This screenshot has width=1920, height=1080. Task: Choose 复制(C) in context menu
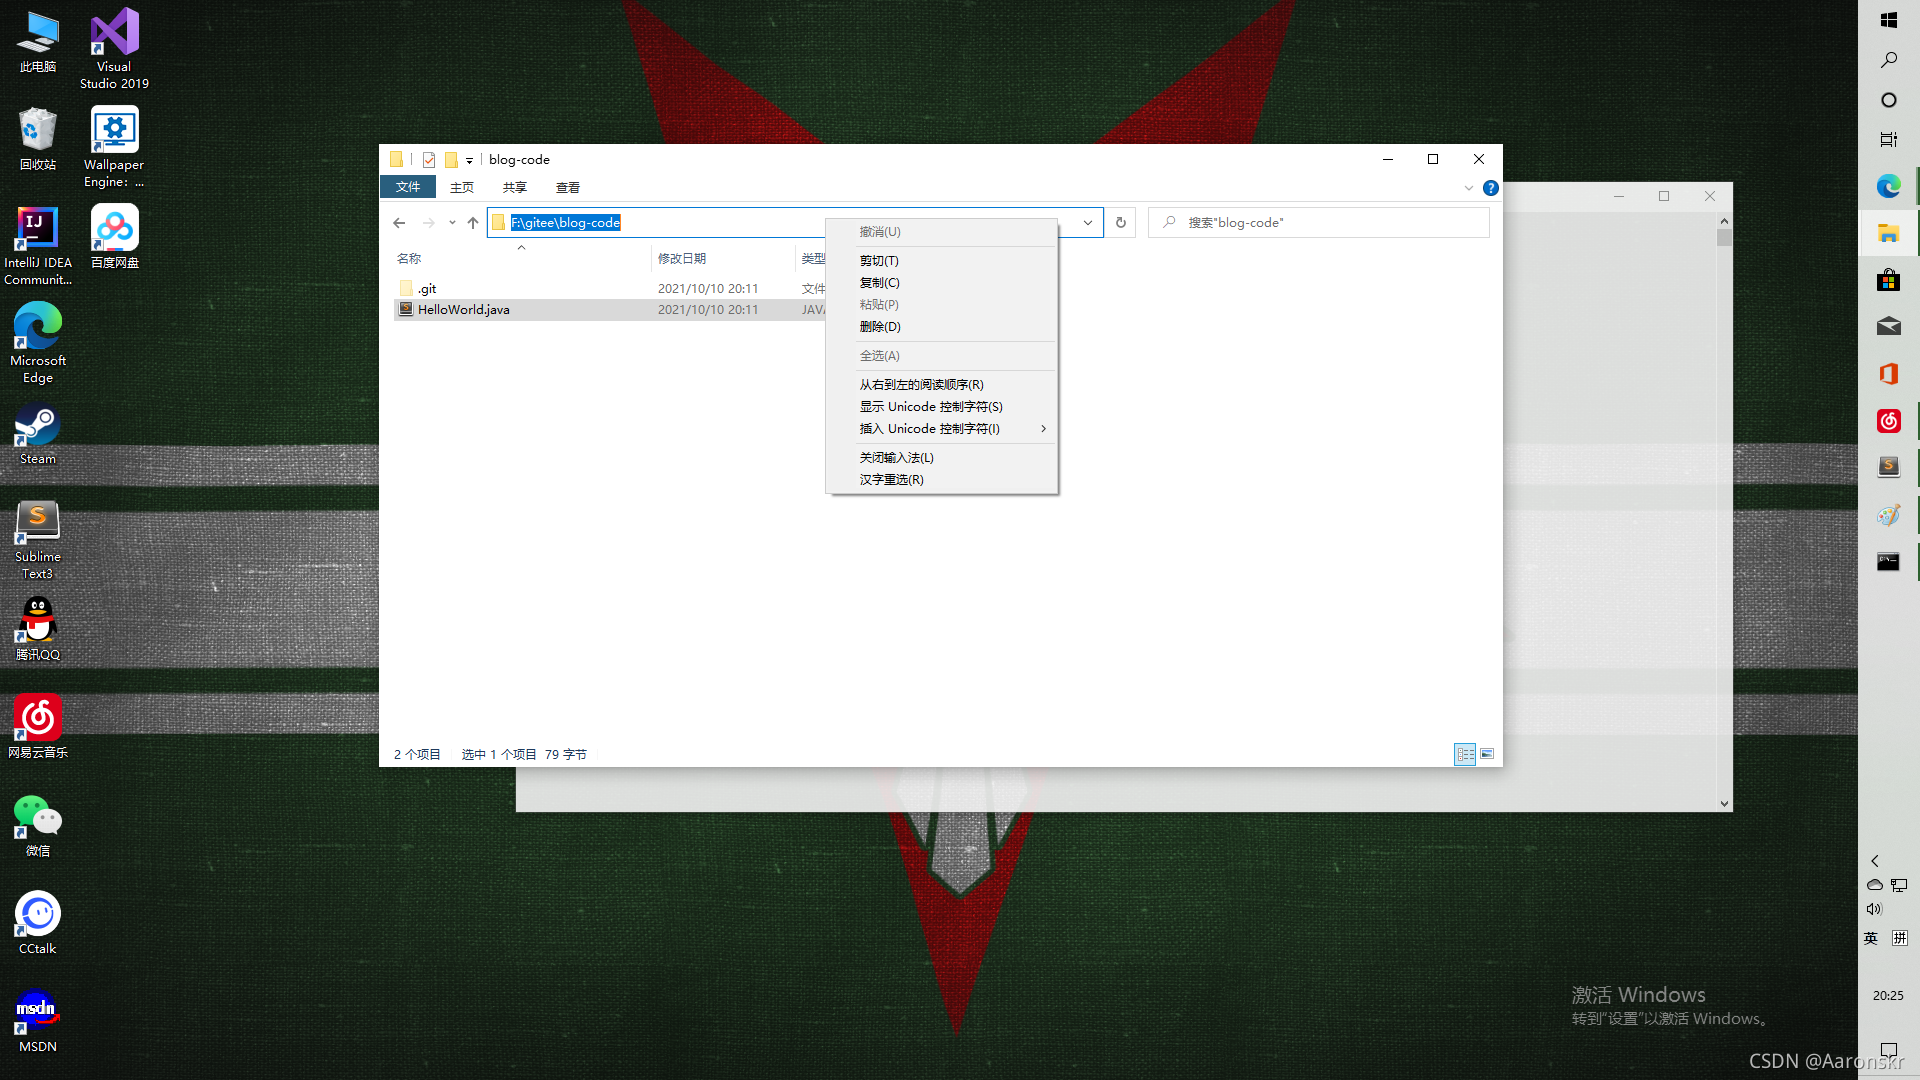click(x=942, y=282)
